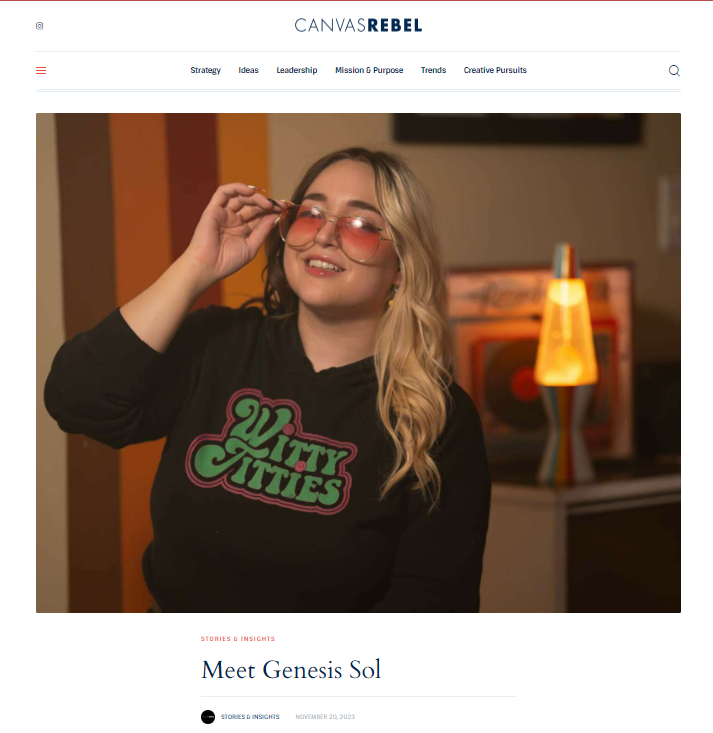Screen dimensions: 713x733
Task: Click the Meet Genesis Sol headline
Action: pyautogui.click(x=291, y=669)
